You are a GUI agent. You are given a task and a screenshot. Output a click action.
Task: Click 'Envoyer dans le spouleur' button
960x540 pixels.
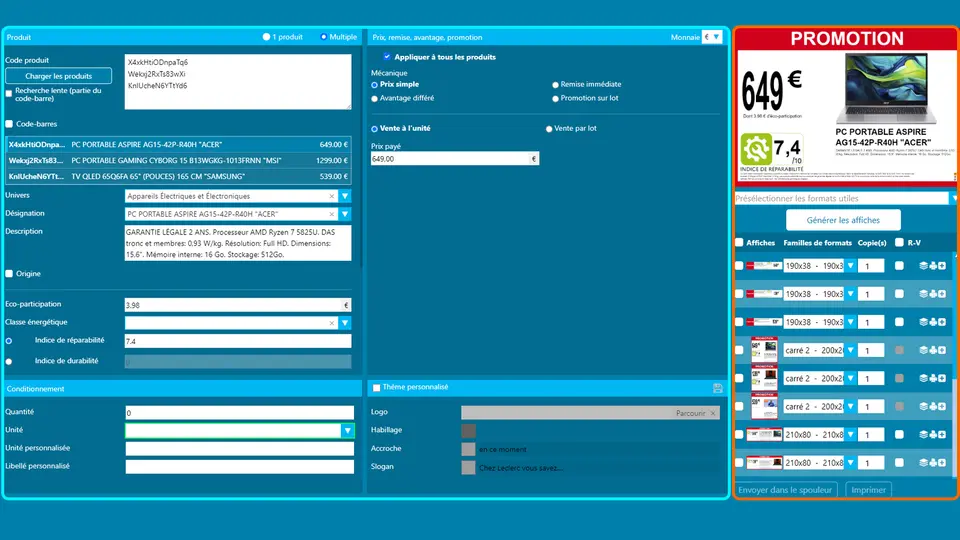pyautogui.click(x=785, y=490)
